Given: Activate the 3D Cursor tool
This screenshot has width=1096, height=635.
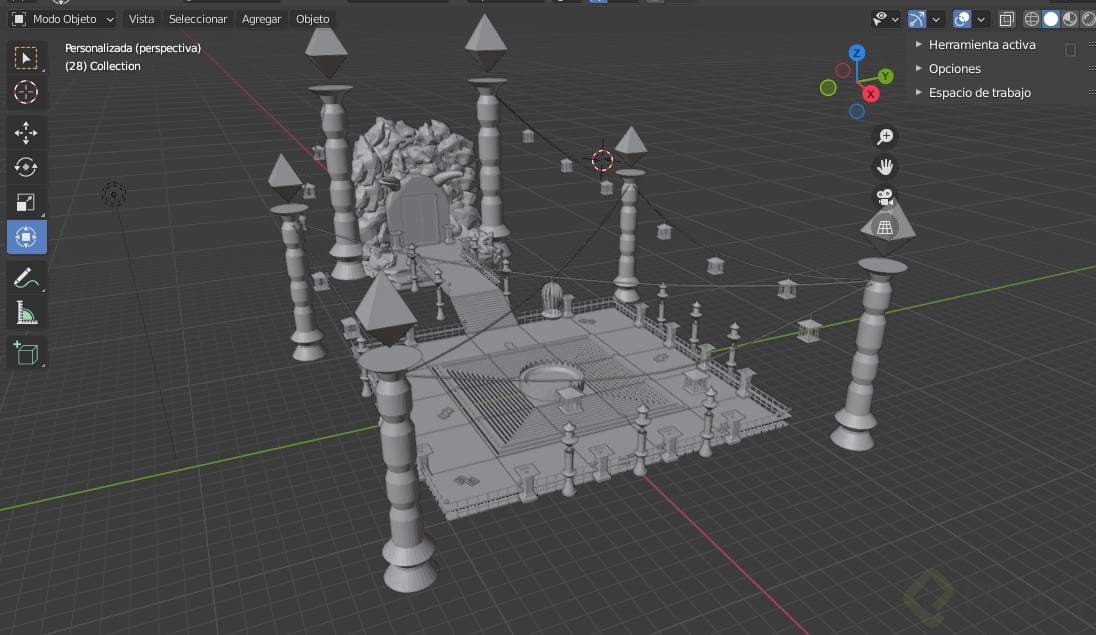Looking at the screenshot, I should tap(27, 92).
